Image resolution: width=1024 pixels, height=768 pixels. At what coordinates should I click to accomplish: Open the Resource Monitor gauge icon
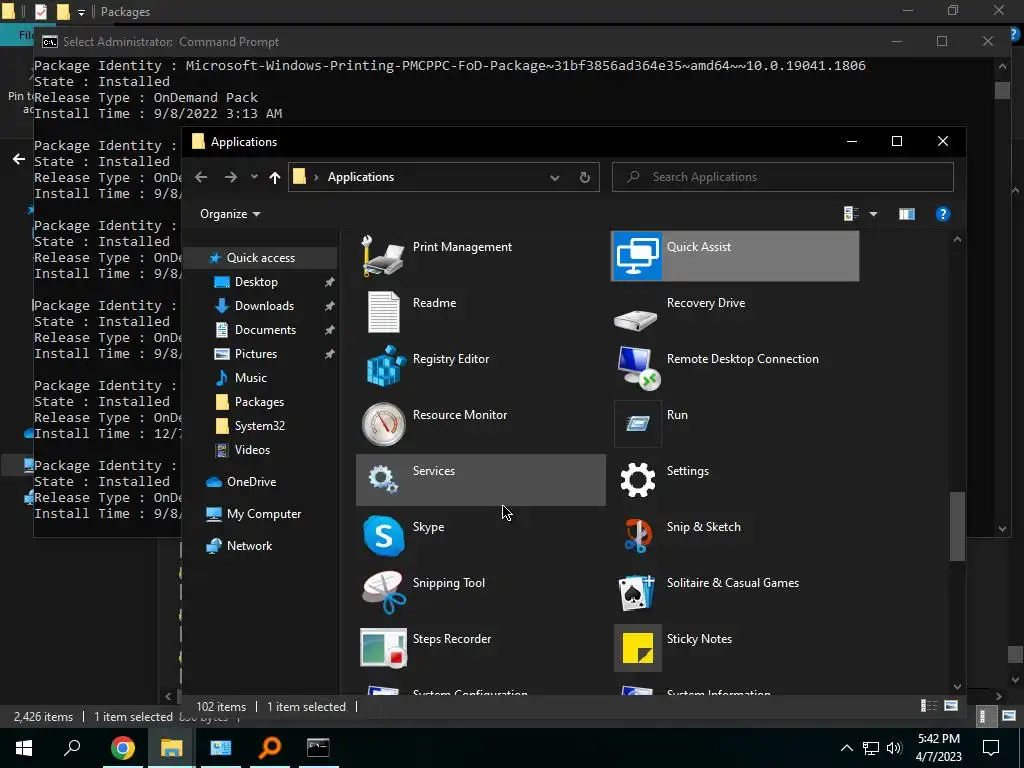[x=383, y=424]
